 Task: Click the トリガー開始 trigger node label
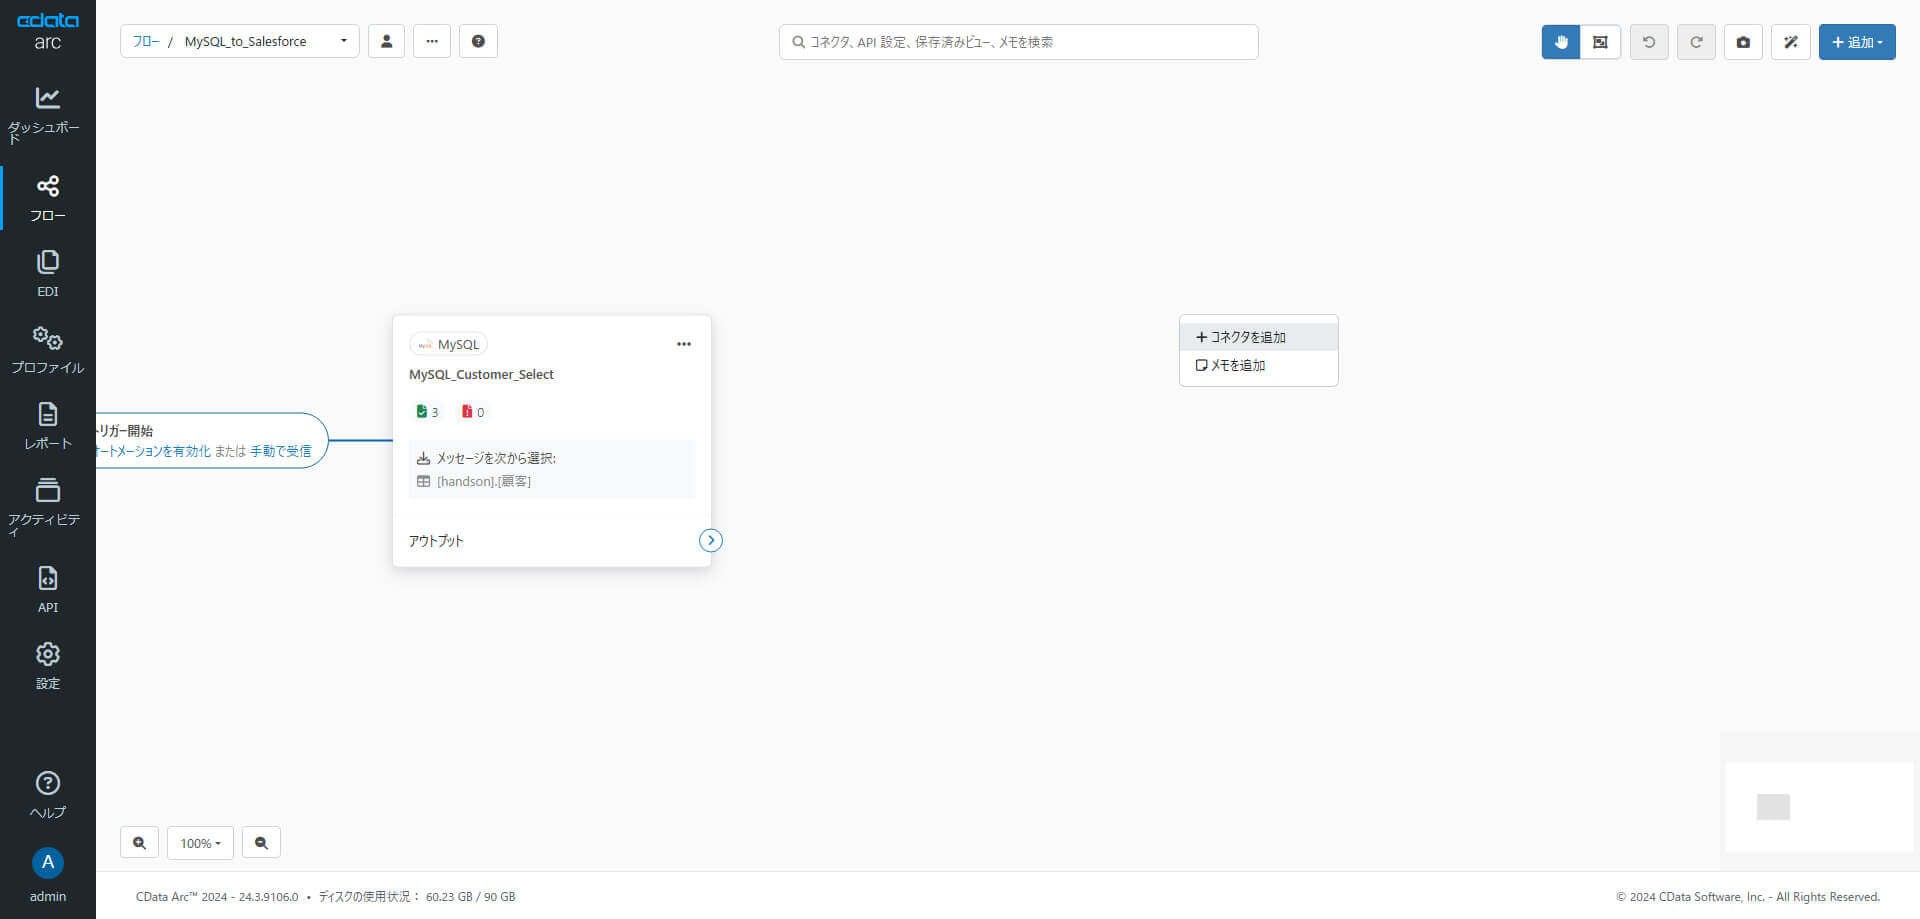[x=125, y=431]
